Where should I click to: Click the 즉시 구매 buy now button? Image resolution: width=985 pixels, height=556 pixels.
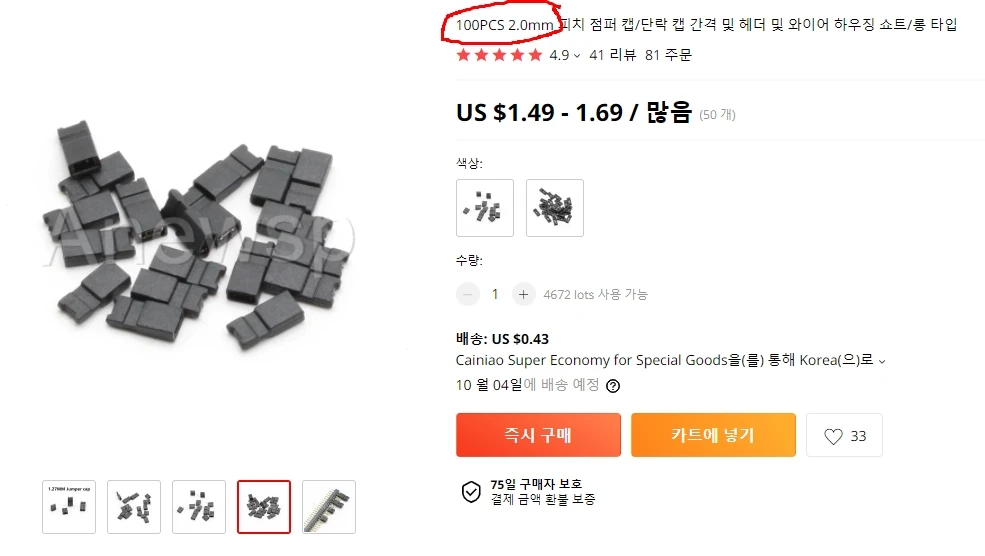click(x=538, y=435)
